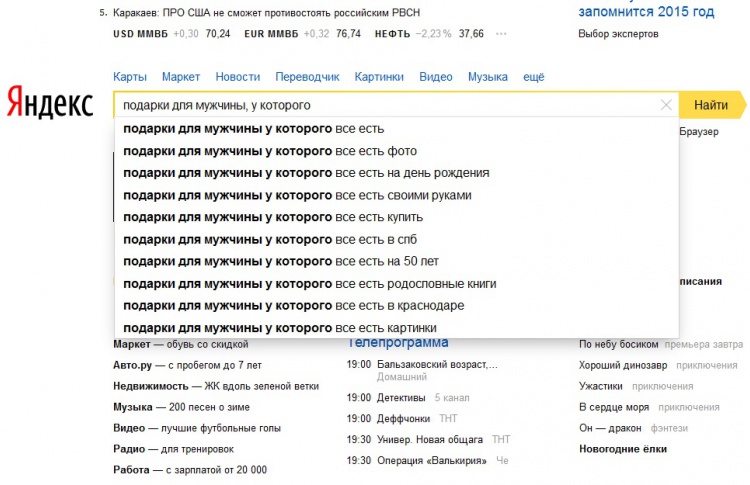Open 'запомнится 2015 год' headline link
This screenshot has height=485, width=750.
[646, 11]
